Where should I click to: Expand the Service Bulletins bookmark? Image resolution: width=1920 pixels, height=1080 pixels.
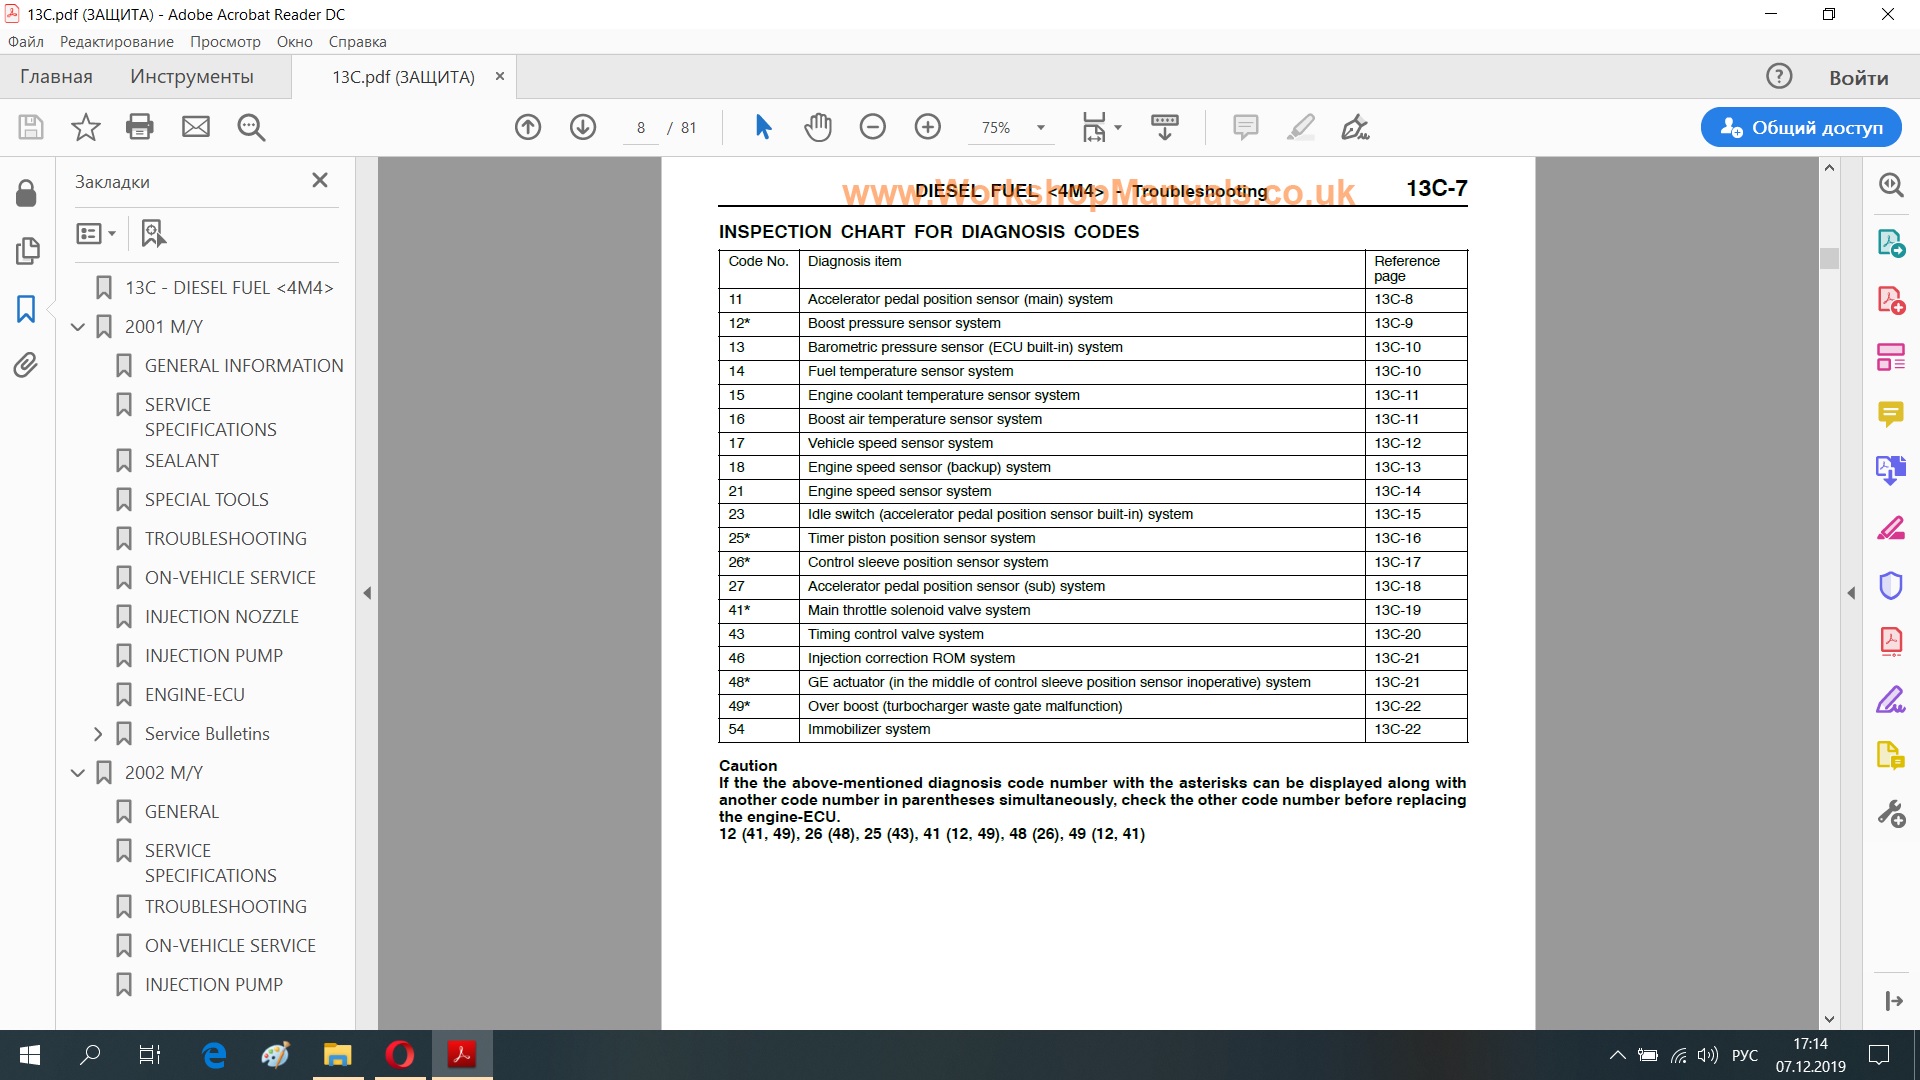pos(98,734)
